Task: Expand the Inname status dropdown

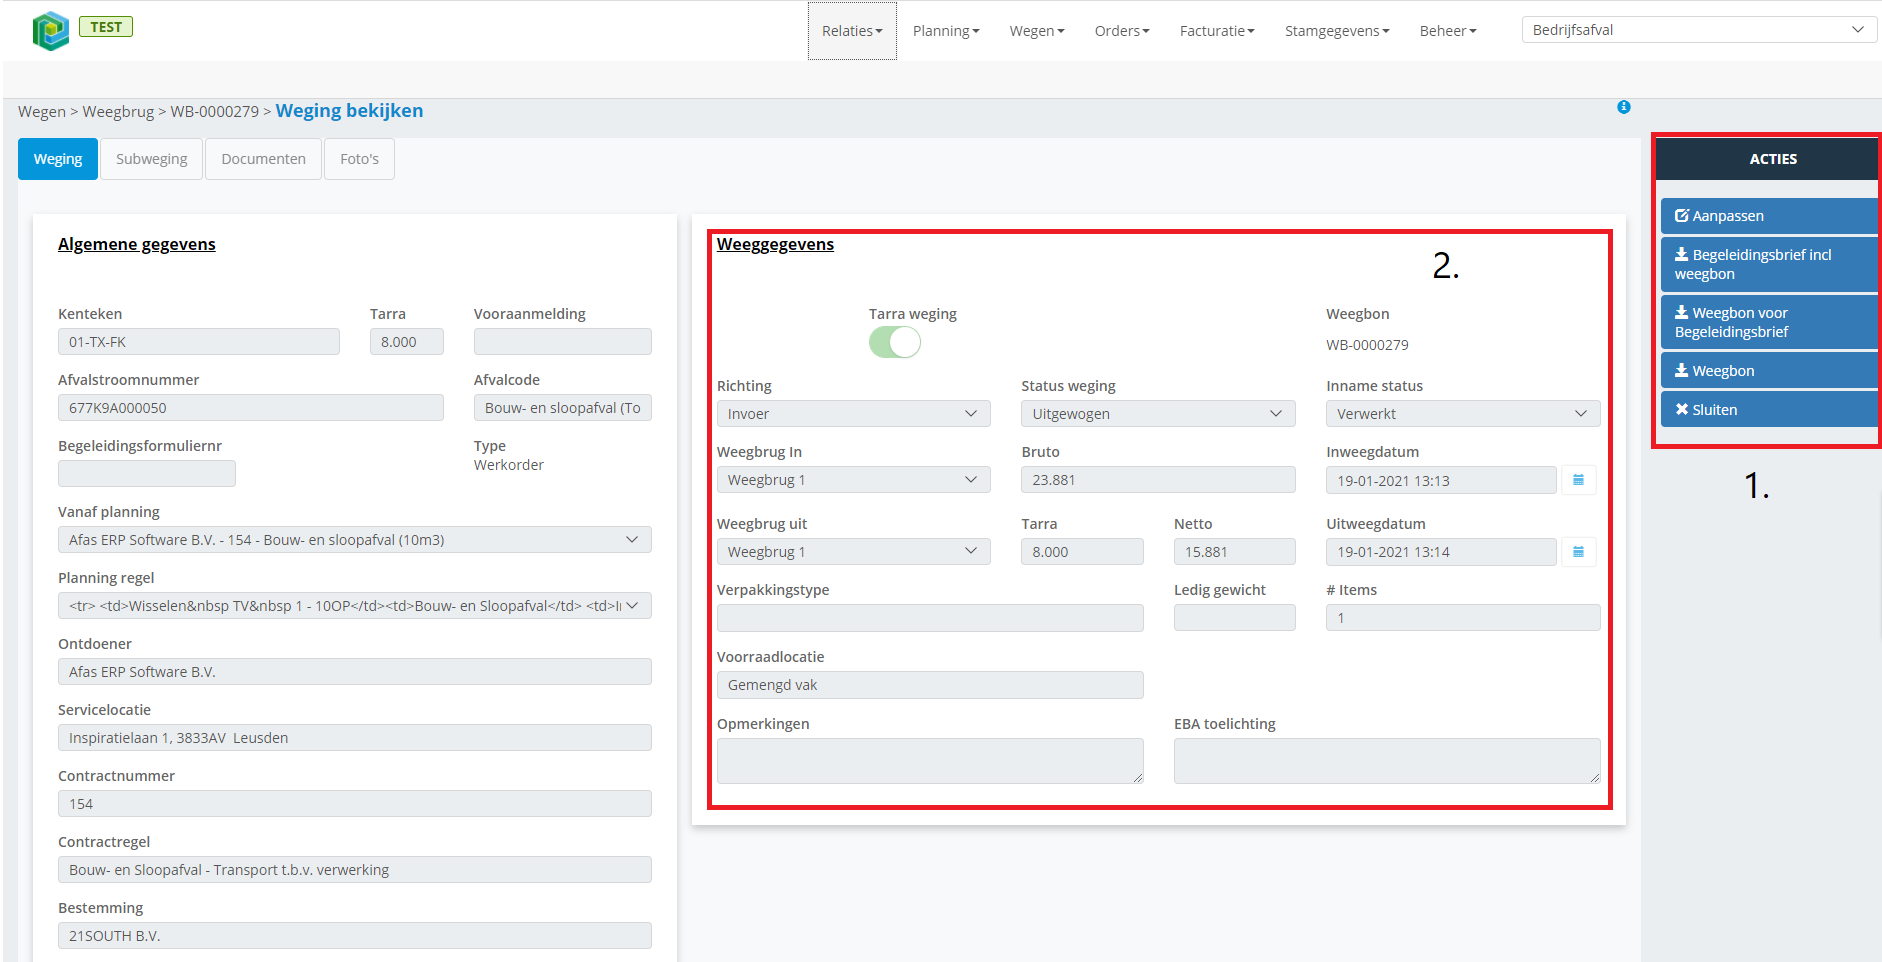Action: point(1463,414)
